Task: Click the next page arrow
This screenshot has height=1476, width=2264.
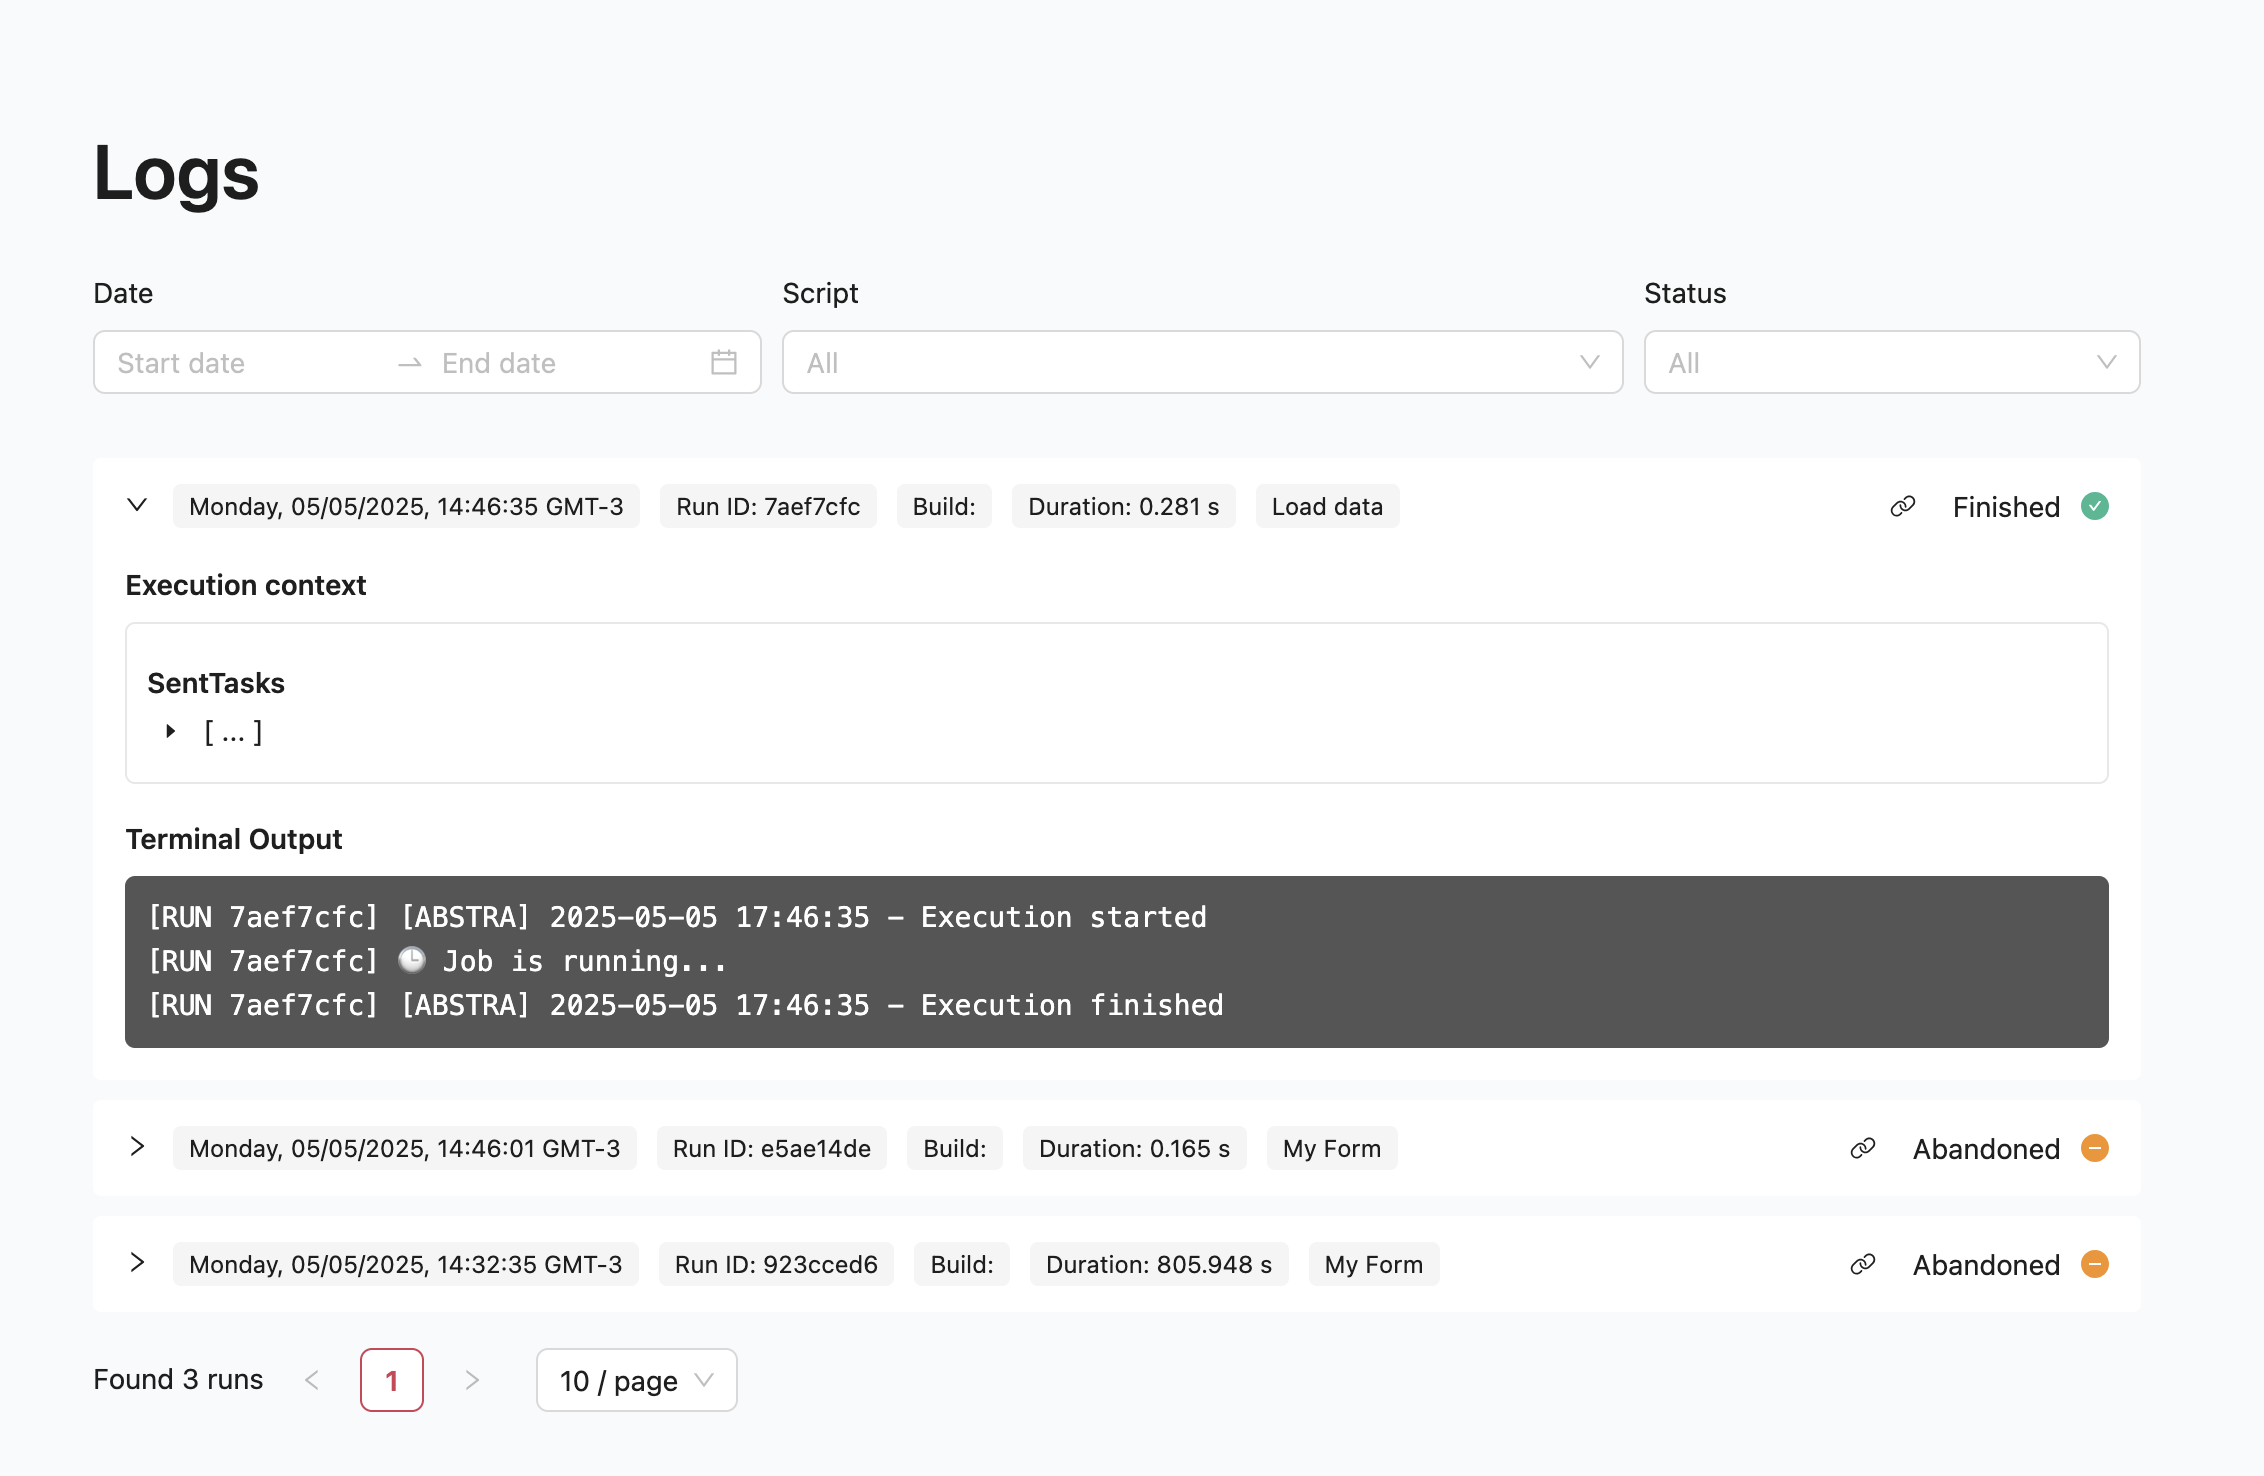Action: tap(472, 1381)
